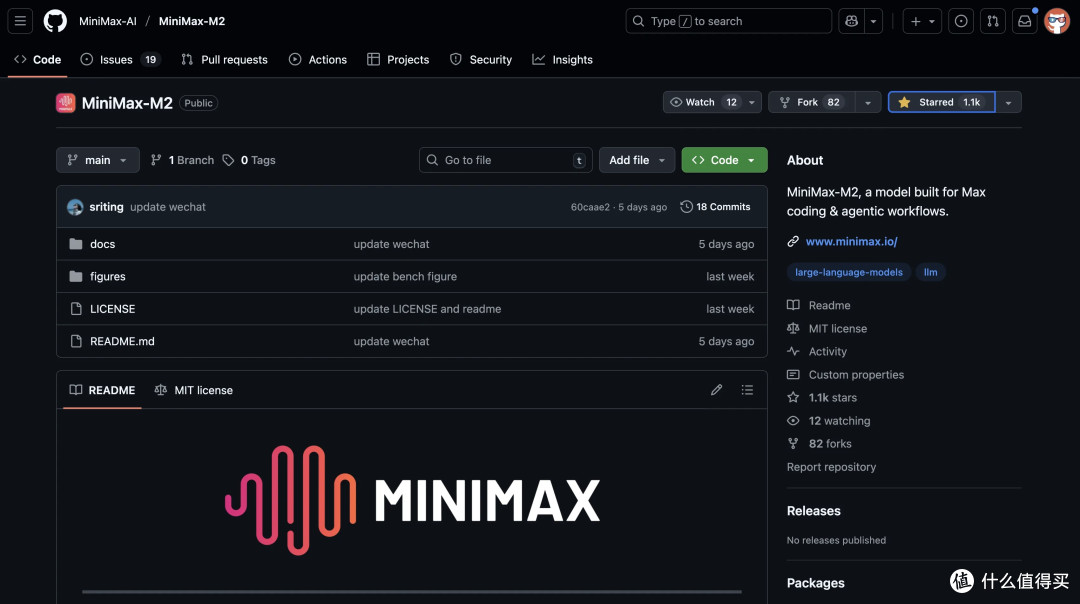
Task: Click the llm topic tag
Action: pos(931,272)
